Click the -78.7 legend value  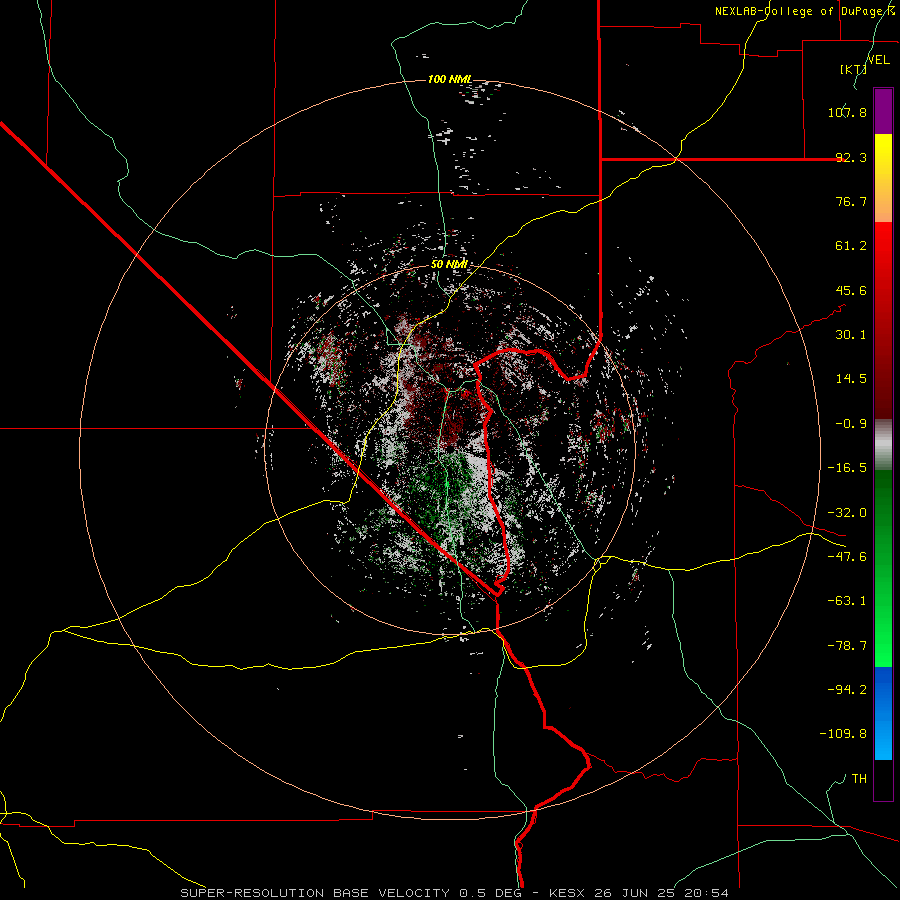(x=847, y=646)
